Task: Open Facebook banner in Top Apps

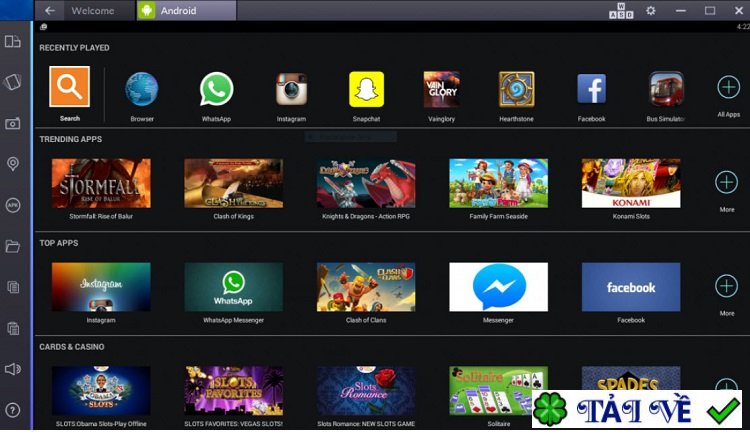Action: point(631,287)
